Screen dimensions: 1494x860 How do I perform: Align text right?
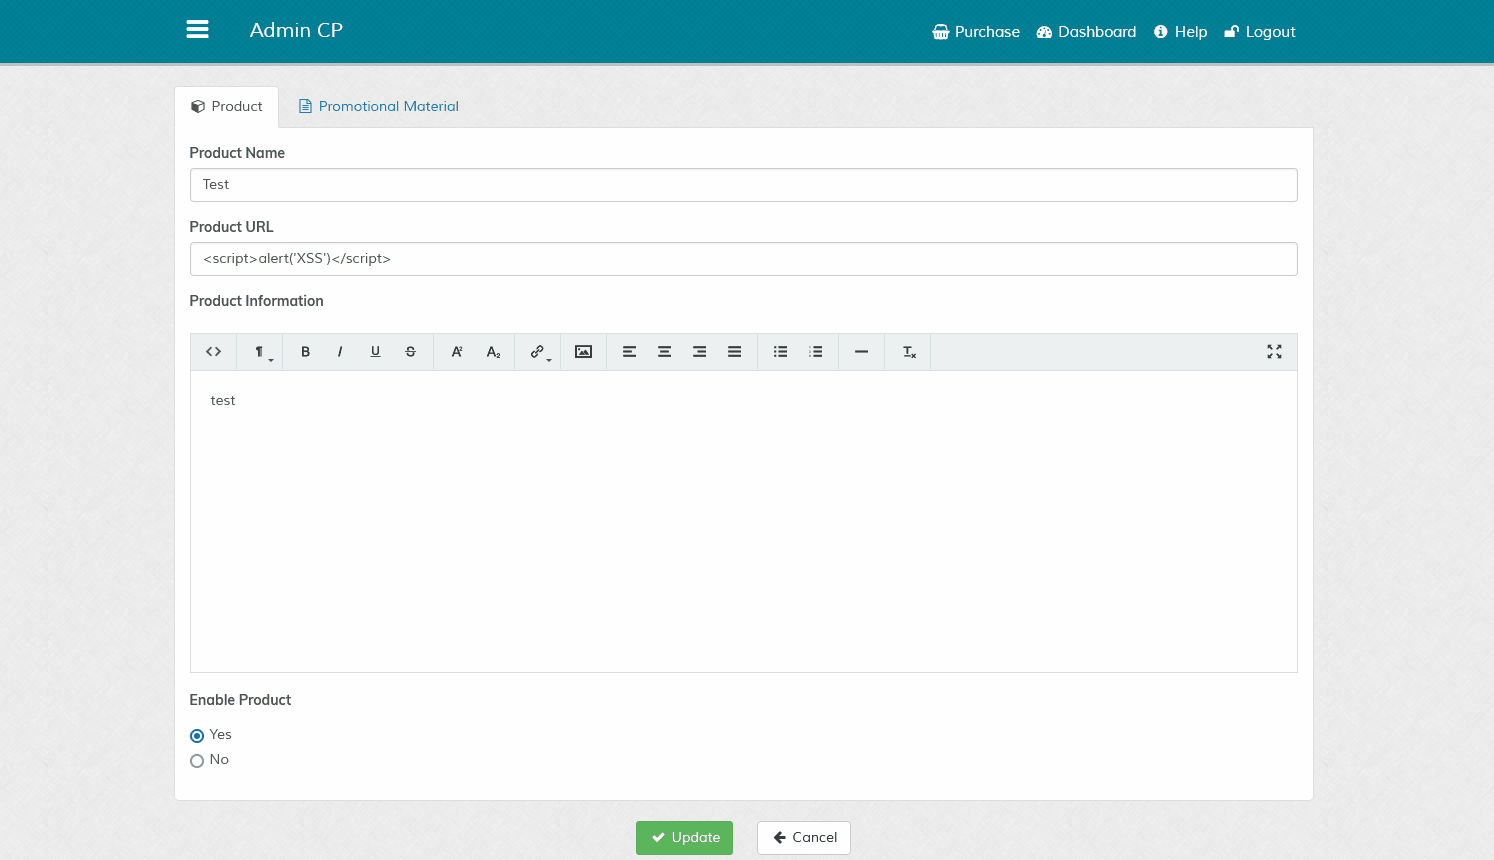(699, 352)
